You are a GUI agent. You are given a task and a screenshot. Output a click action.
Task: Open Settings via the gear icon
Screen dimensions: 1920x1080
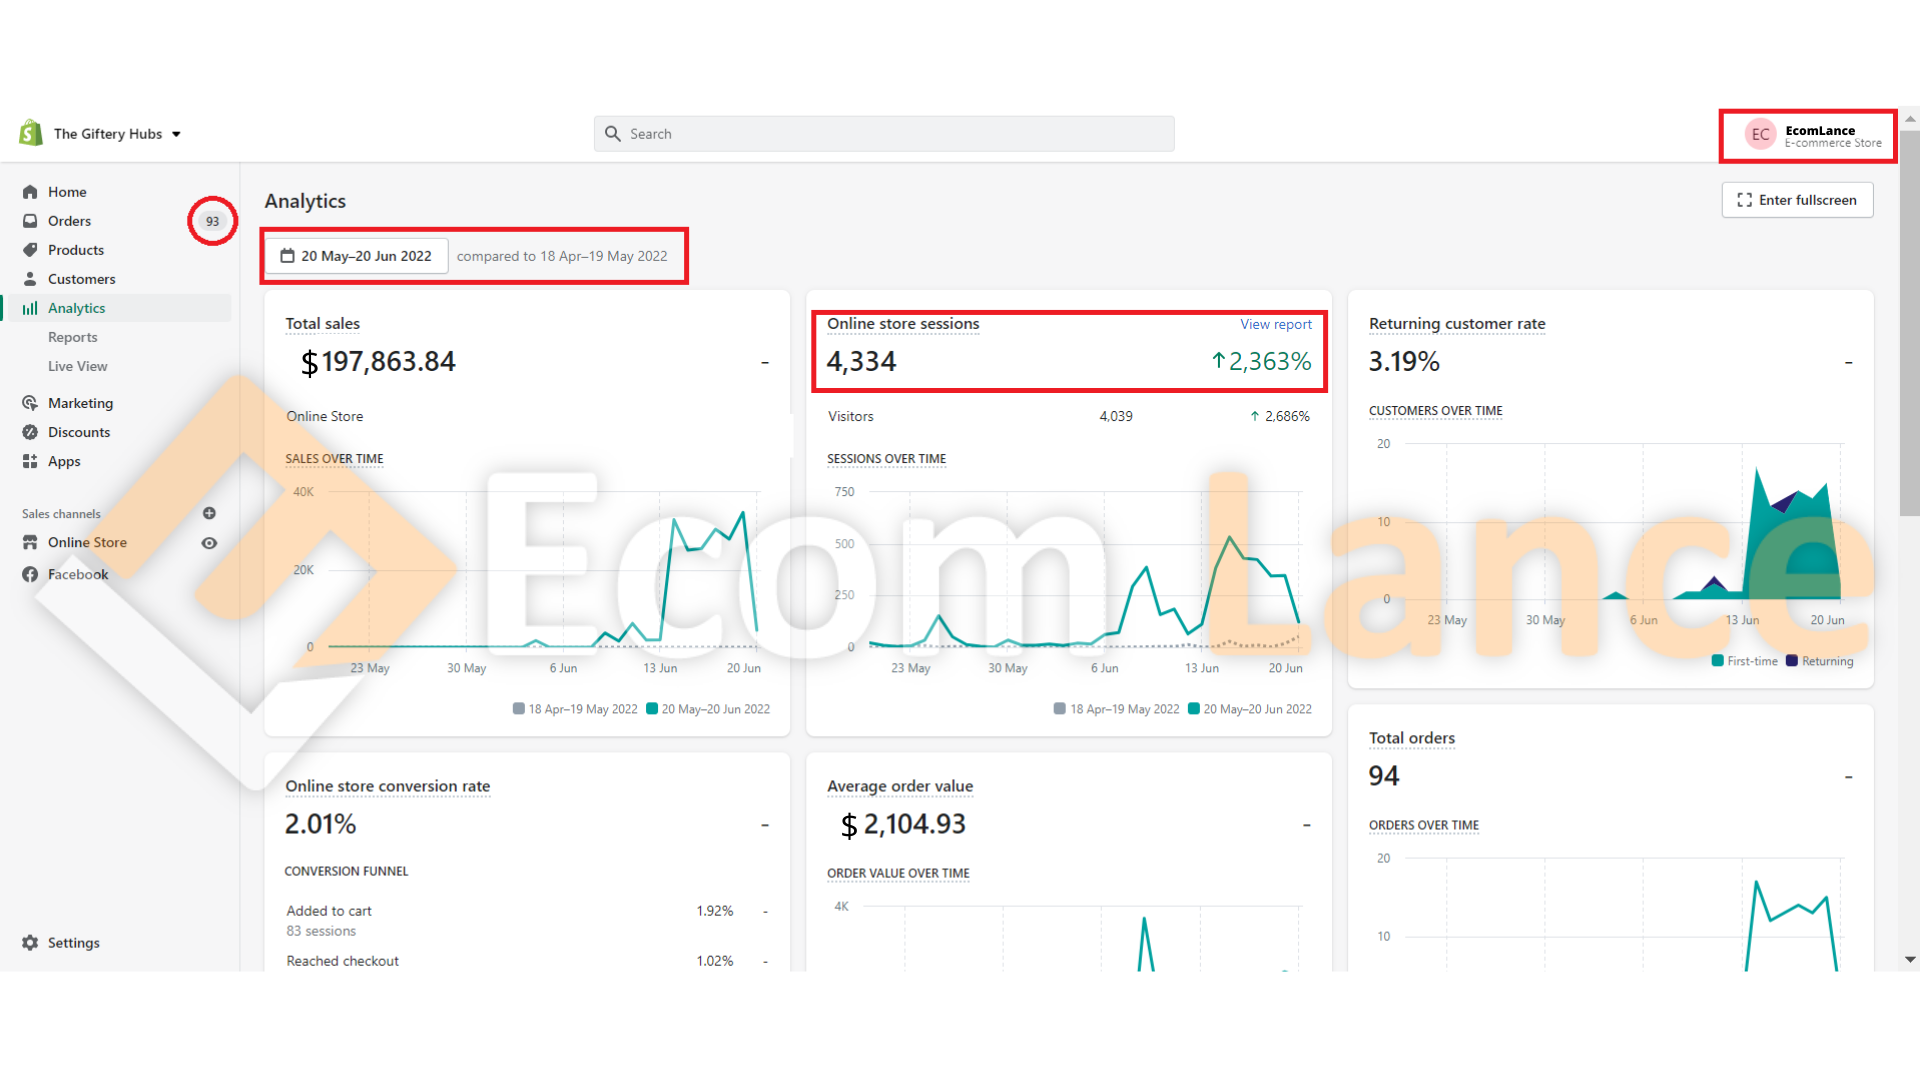pyautogui.click(x=30, y=943)
